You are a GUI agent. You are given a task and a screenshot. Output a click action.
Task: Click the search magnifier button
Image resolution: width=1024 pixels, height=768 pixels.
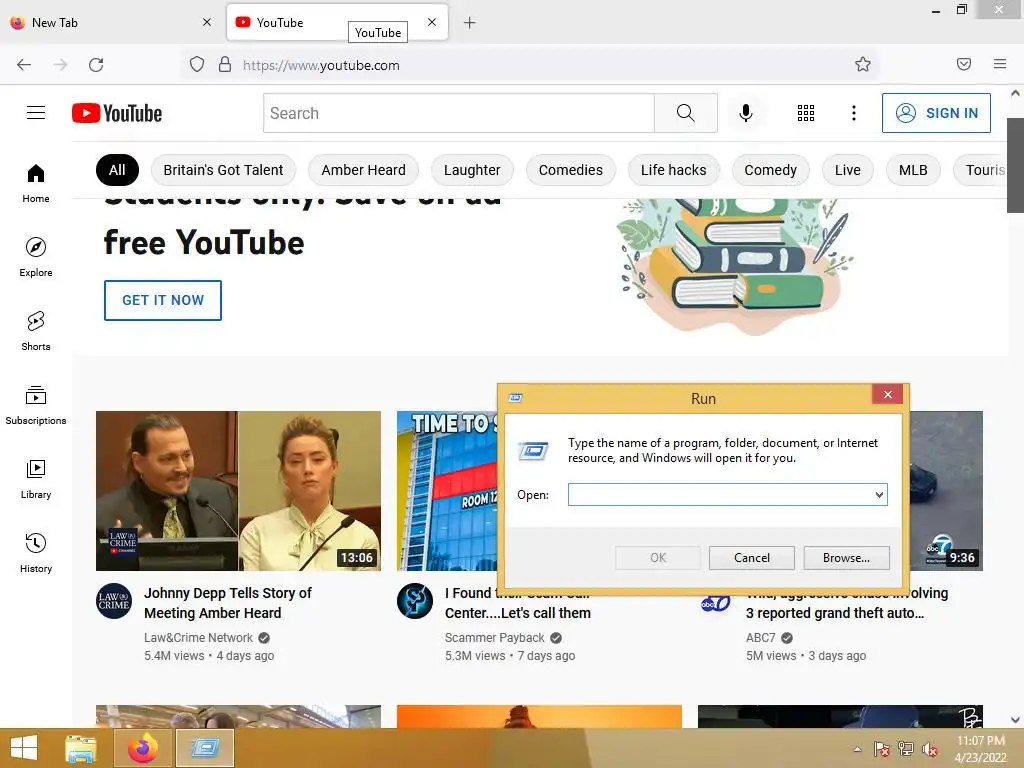[686, 113]
